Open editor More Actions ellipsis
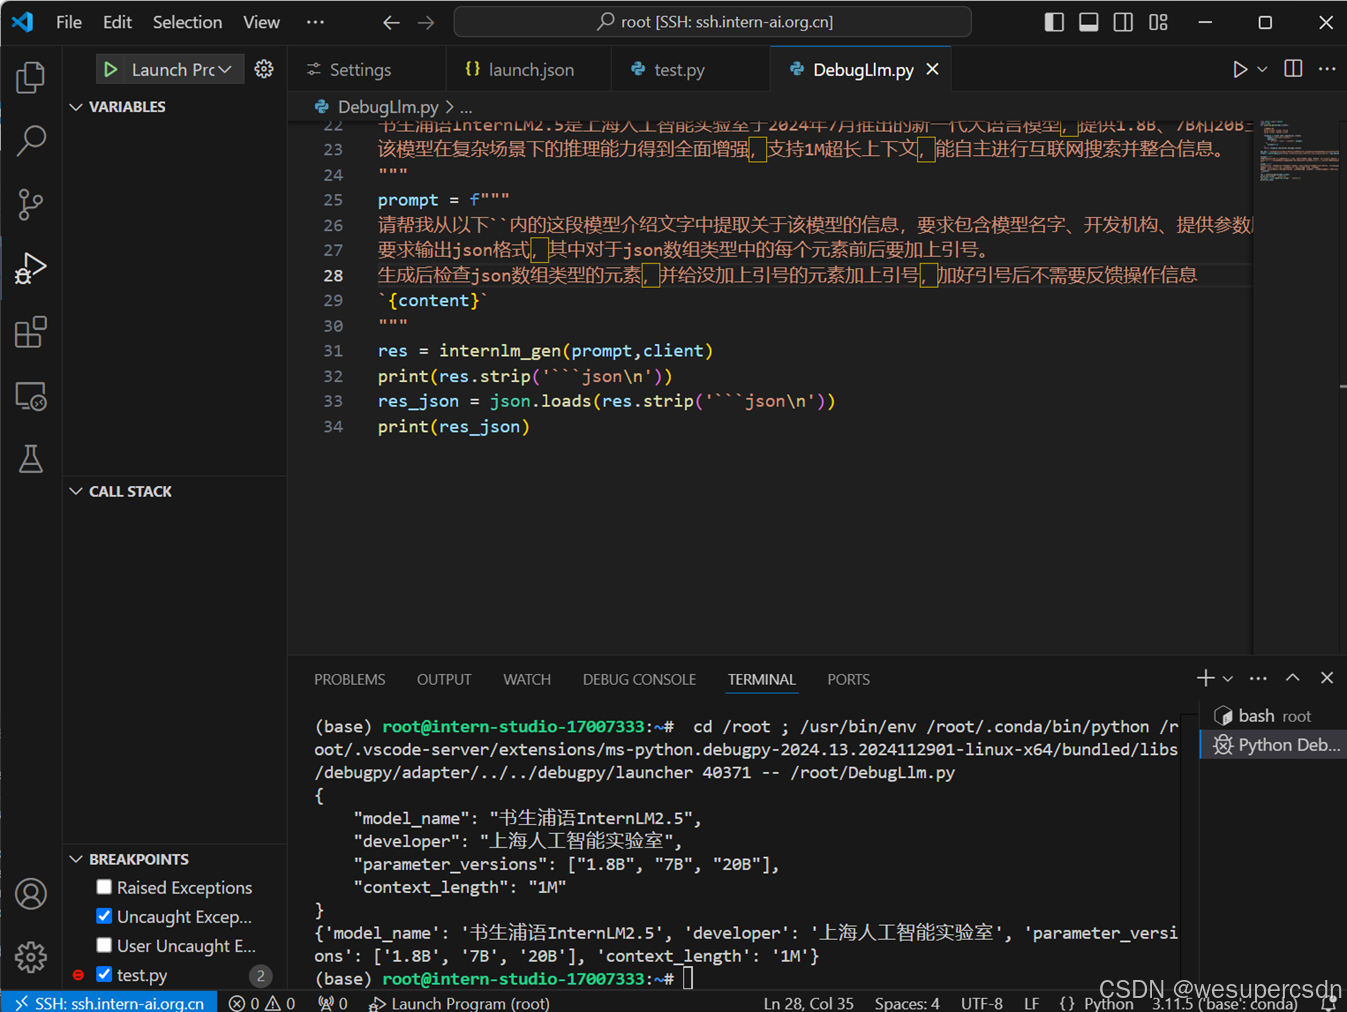This screenshot has width=1347, height=1012. [1327, 69]
